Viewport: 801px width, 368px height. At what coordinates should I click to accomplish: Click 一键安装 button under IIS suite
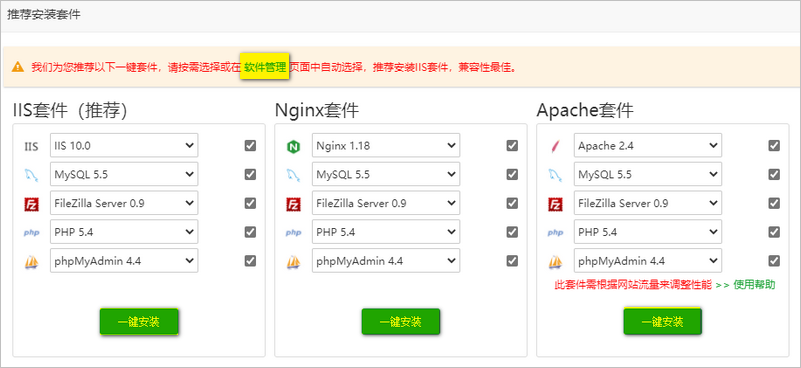pos(139,321)
